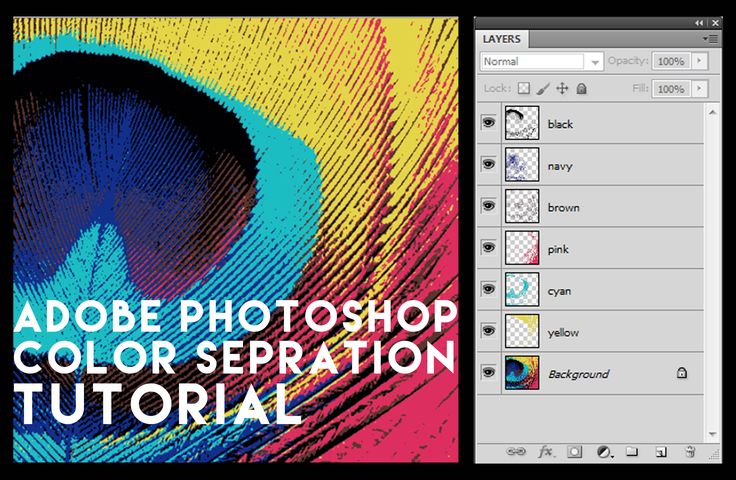Click the 'Background' layer name

[x=579, y=374]
